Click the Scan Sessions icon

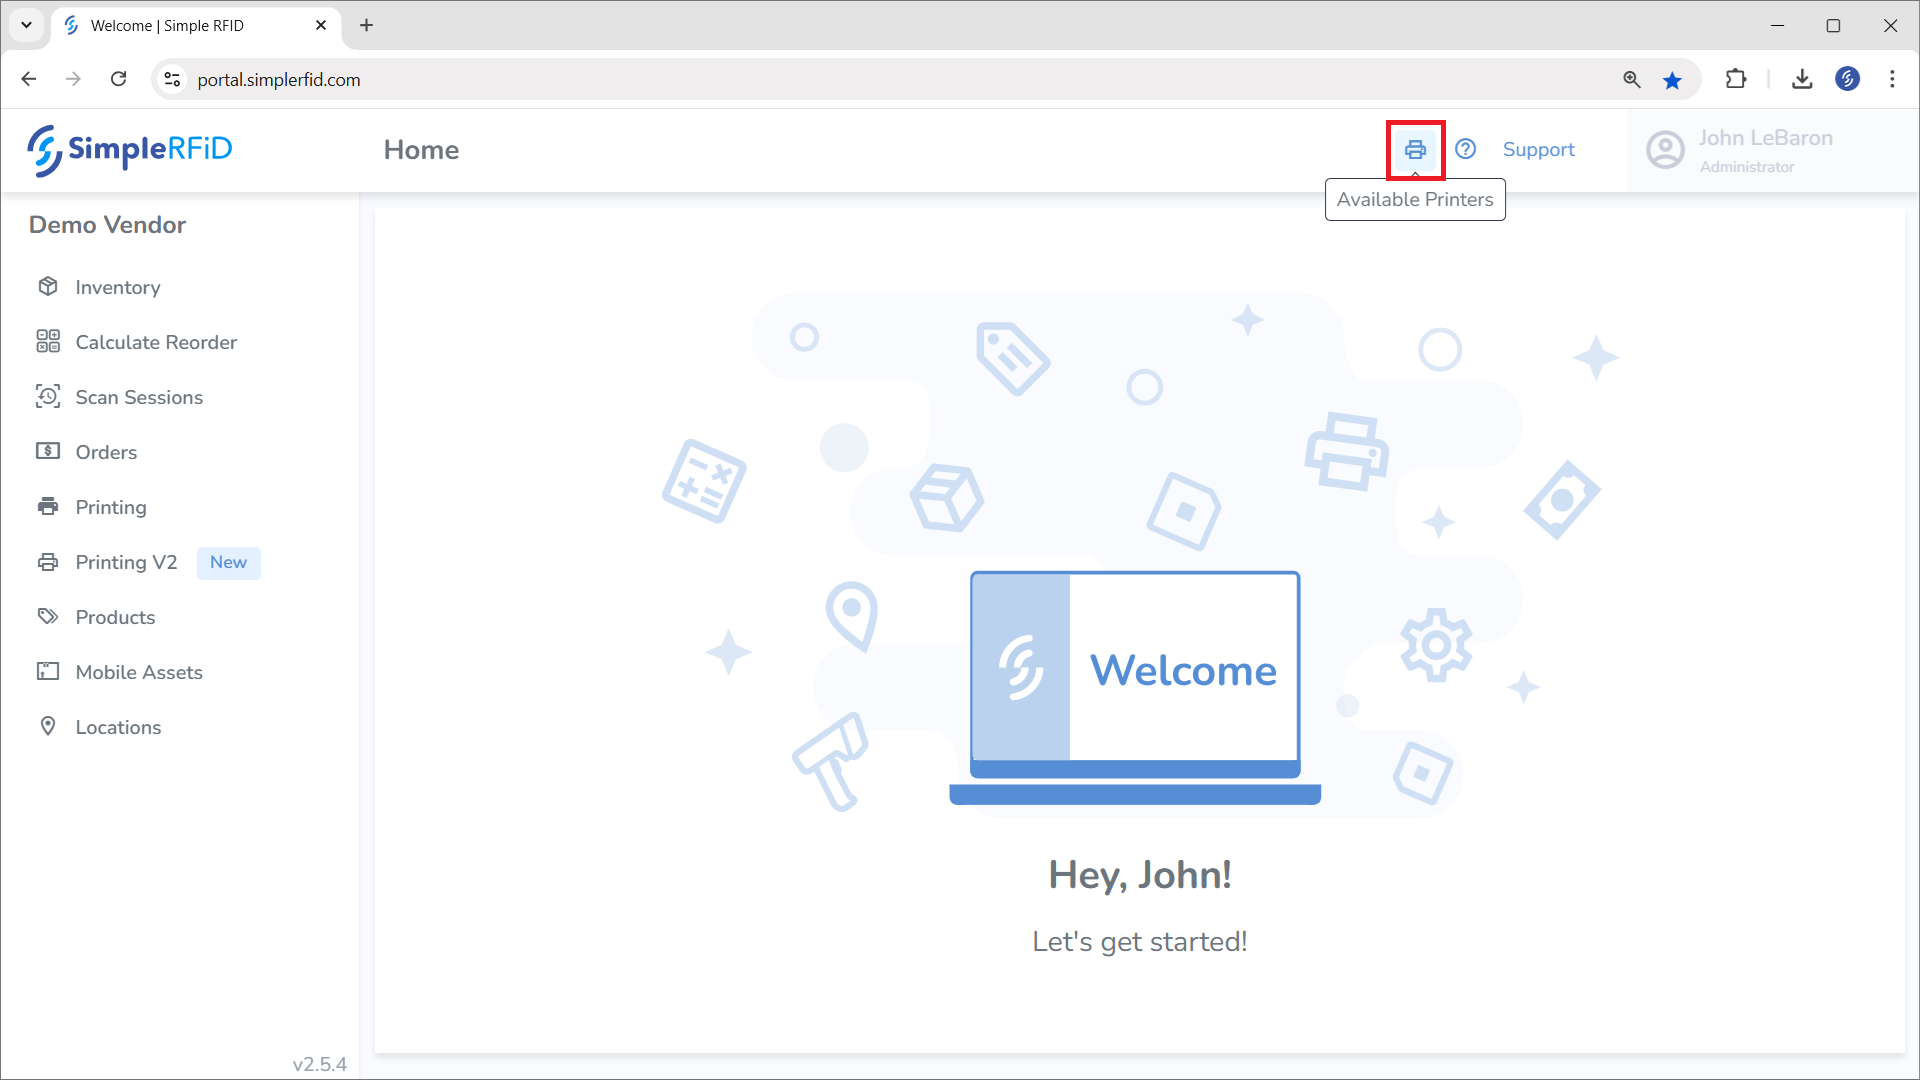(x=48, y=396)
